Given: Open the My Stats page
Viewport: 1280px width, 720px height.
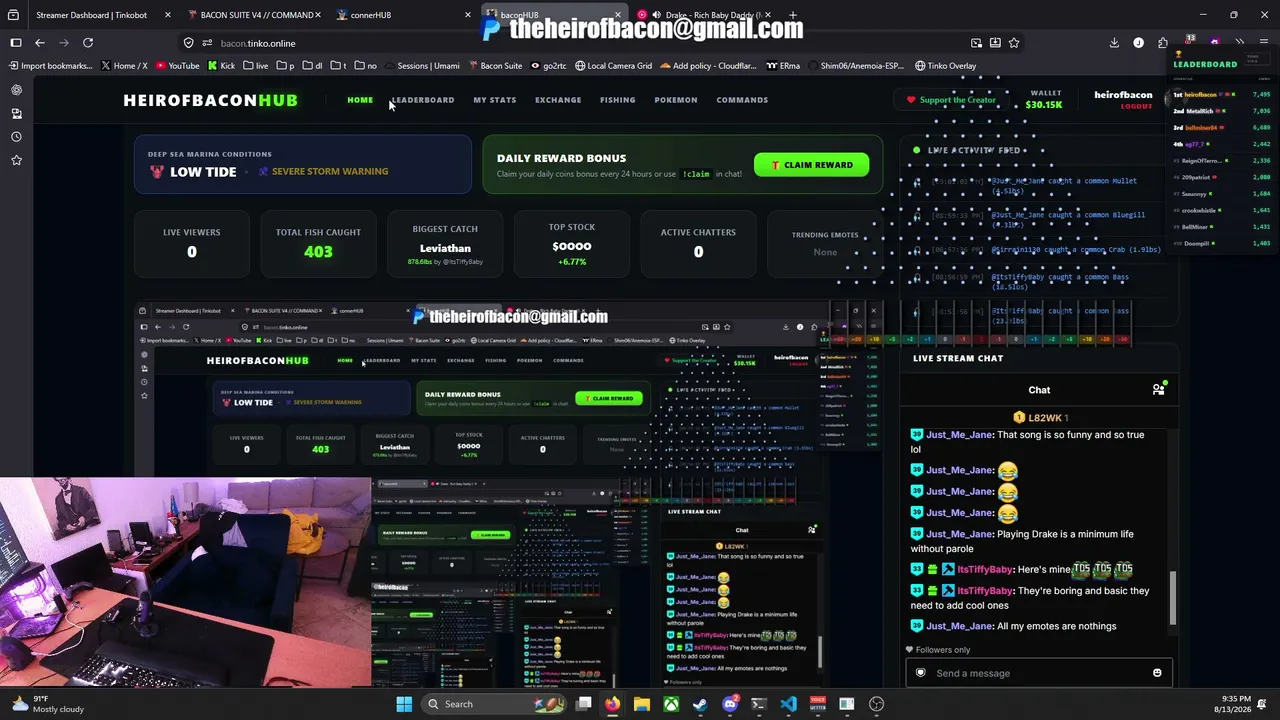Looking at the screenshot, I should [x=495, y=100].
